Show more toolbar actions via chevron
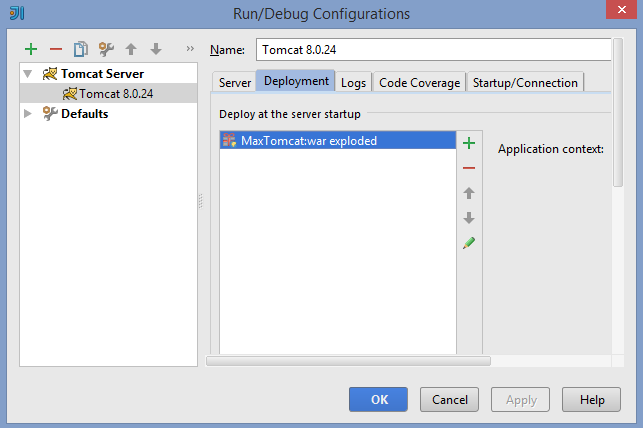The image size is (644, 428). (190, 49)
